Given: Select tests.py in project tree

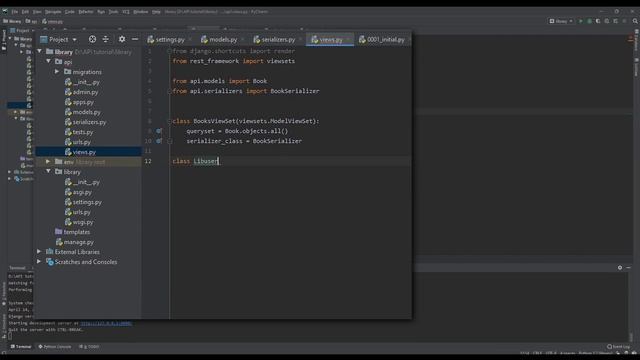Looking at the screenshot, I should pyautogui.click(x=79, y=132).
